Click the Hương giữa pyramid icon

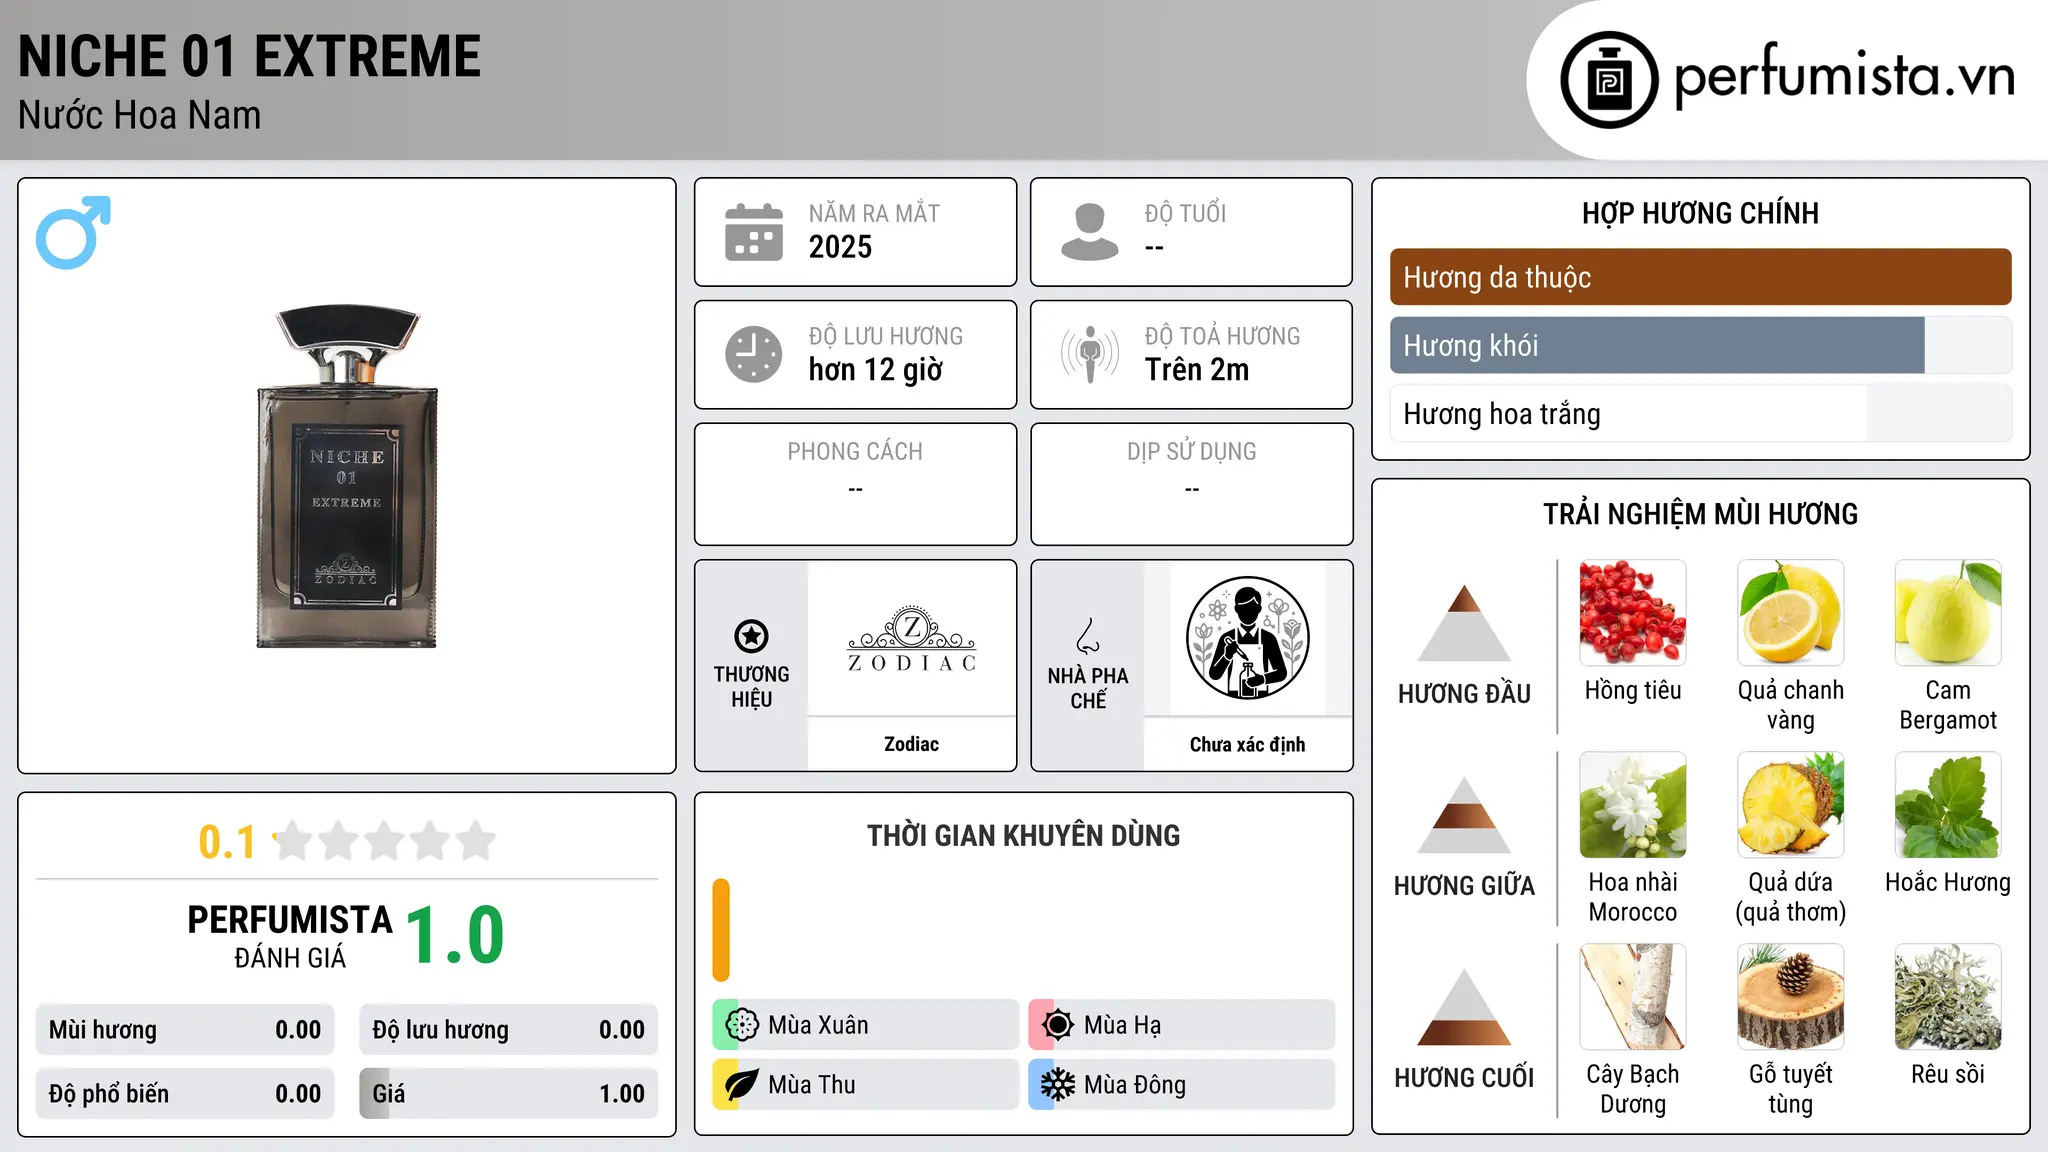tap(1464, 814)
